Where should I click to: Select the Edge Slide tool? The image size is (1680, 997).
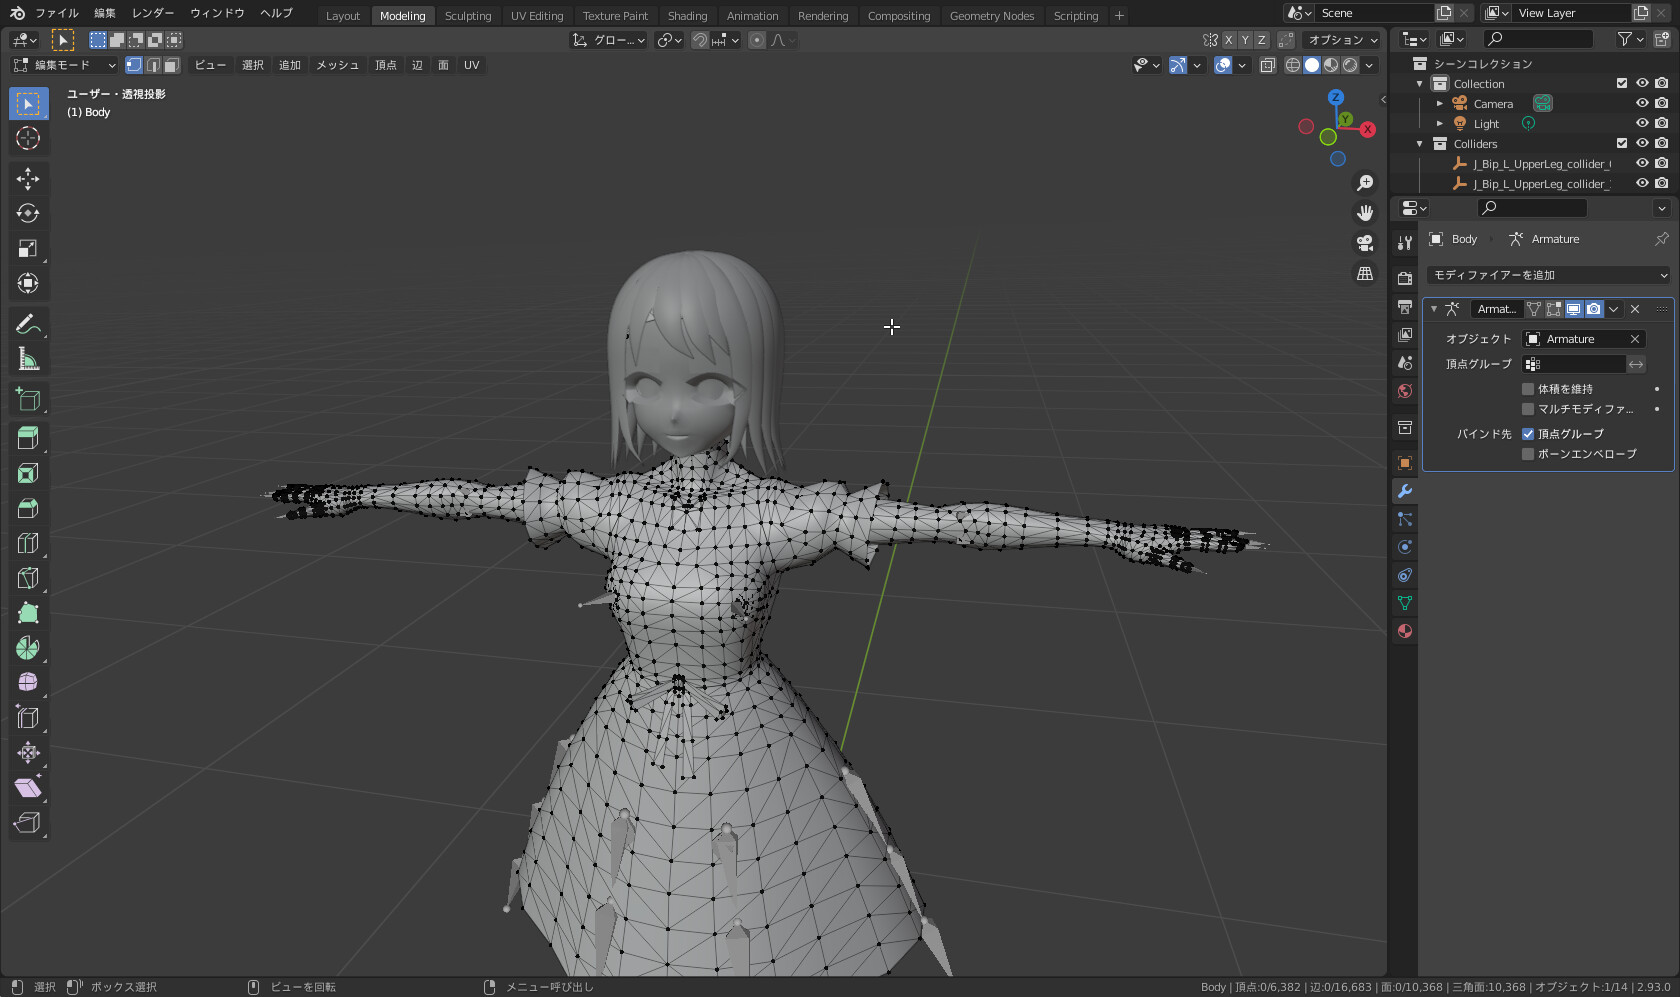pyautogui.click(x=28, y=718)
